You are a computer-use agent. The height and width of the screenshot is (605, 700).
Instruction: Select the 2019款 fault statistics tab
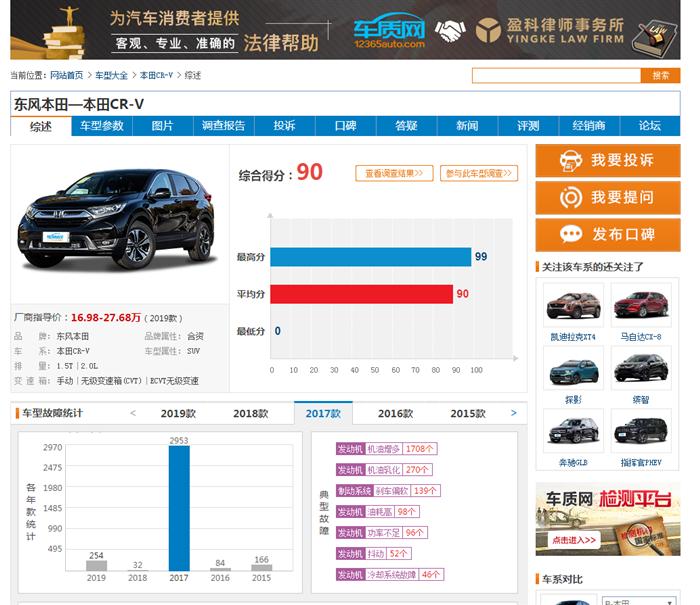coord(179,414)
